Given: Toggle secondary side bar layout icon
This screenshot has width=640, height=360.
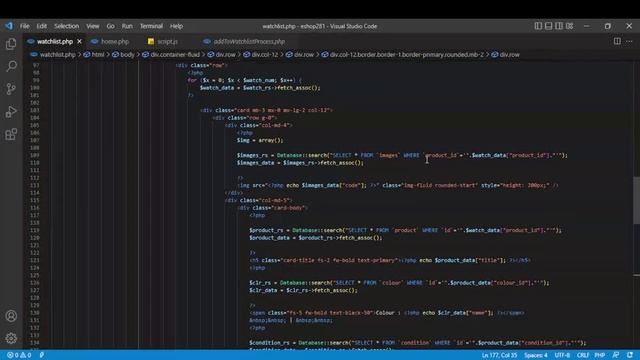Looking at the screenshot, I should coord(559,26).
